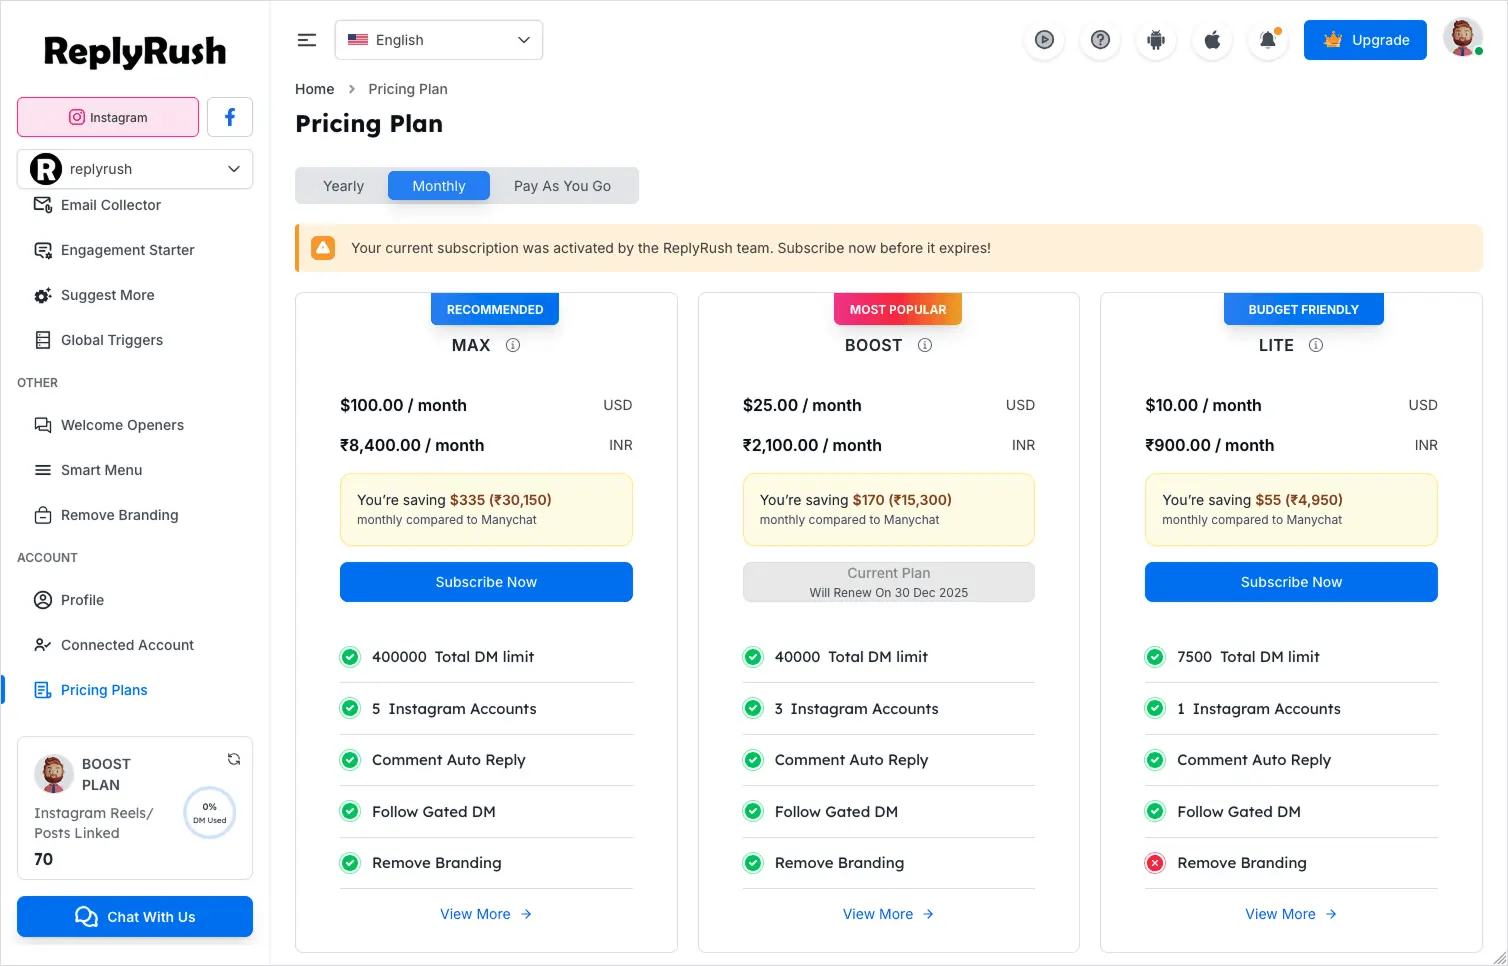This screenshot has width=1508, height=966.
Task: Open the English language dropdown
Action: (x=439, y=40)
